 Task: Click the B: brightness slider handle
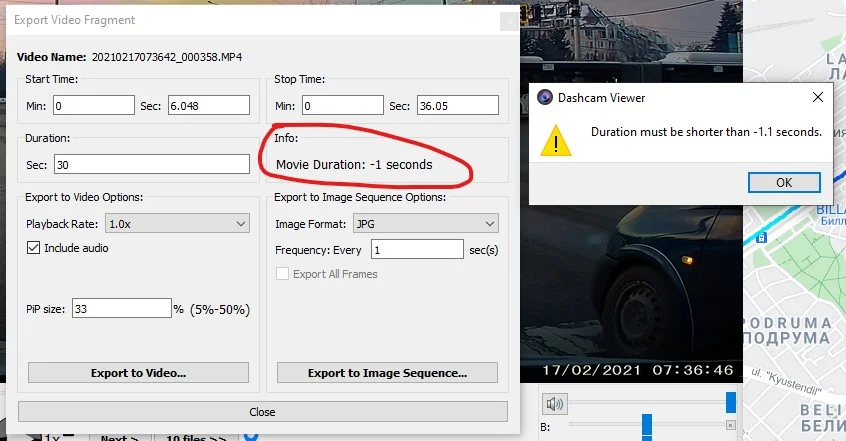coord(648,424)
